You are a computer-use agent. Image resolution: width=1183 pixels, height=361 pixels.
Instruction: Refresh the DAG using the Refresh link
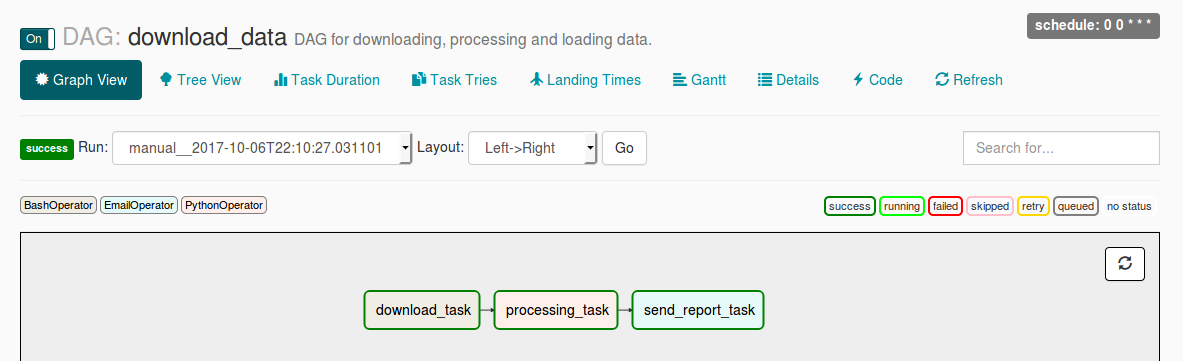[969, 80]
